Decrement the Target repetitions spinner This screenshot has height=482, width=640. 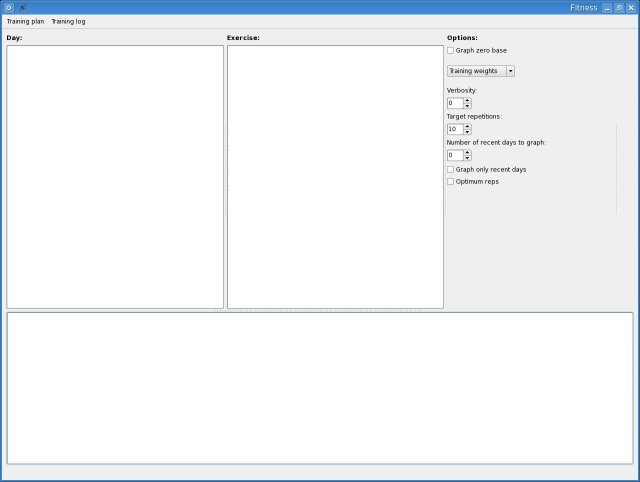[467, 132]
